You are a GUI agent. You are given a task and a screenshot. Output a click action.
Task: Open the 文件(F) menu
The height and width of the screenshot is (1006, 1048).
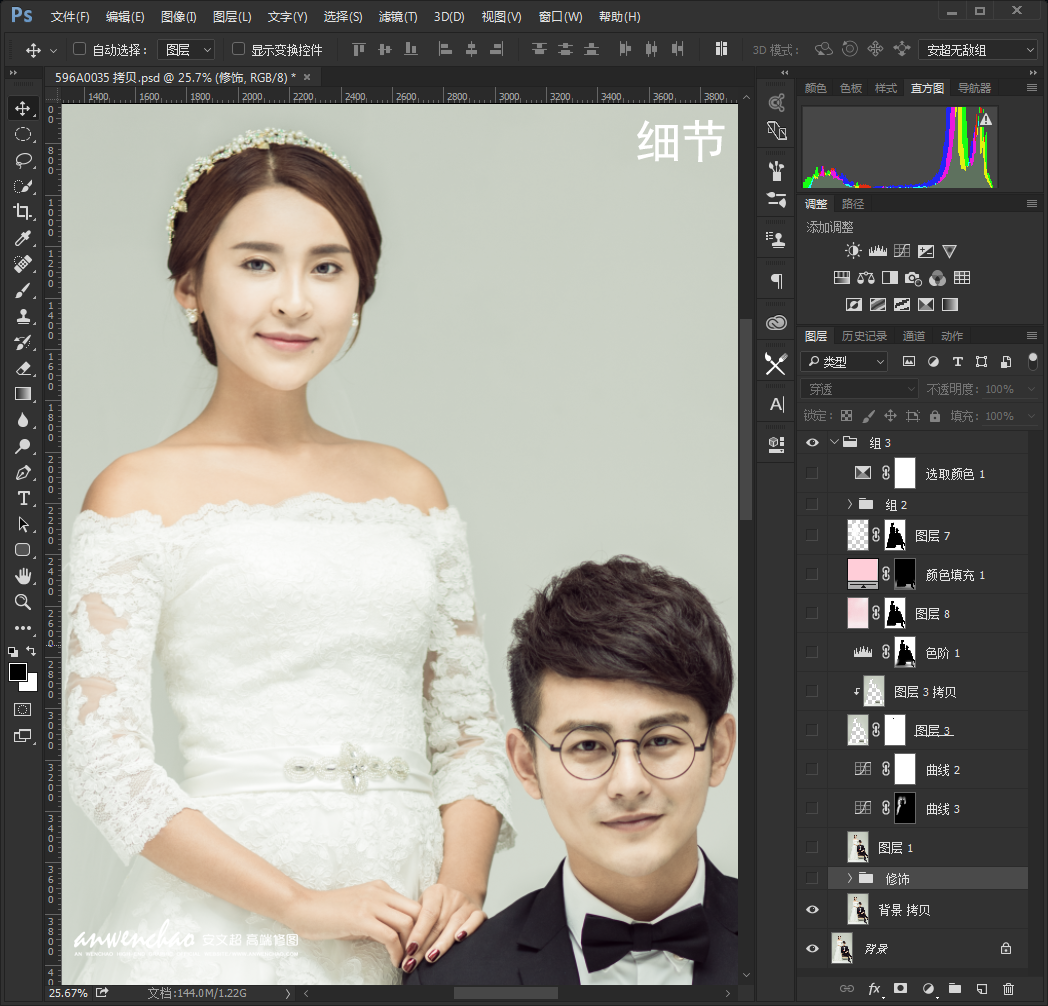click(x=70, y=17)
